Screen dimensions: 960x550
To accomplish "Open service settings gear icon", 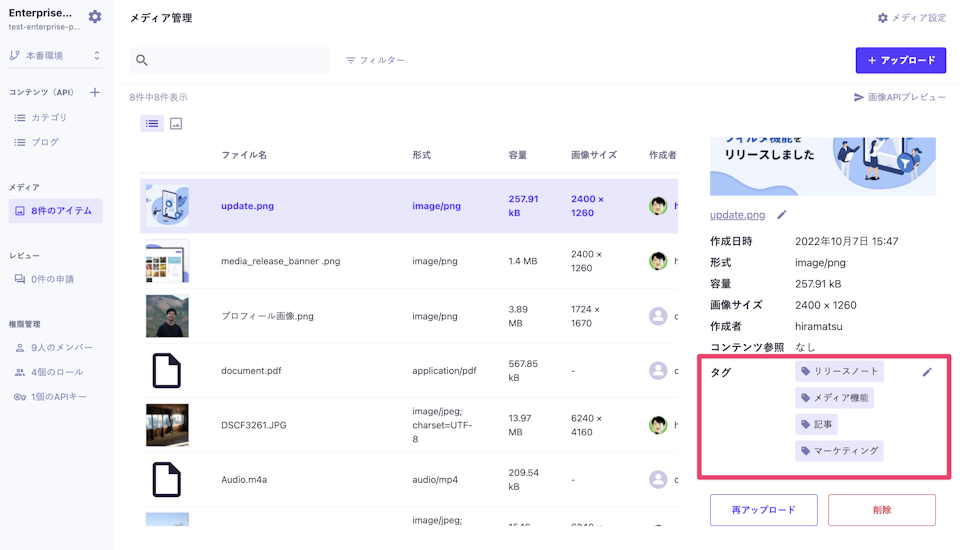I will (95, 17).
